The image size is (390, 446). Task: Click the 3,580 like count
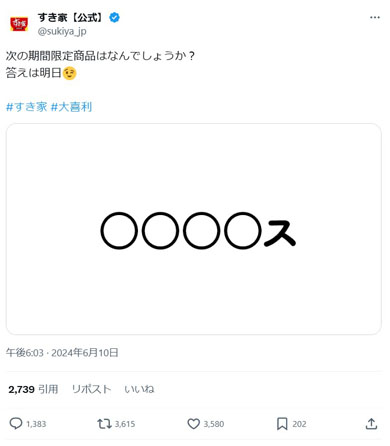pos(214,424)
